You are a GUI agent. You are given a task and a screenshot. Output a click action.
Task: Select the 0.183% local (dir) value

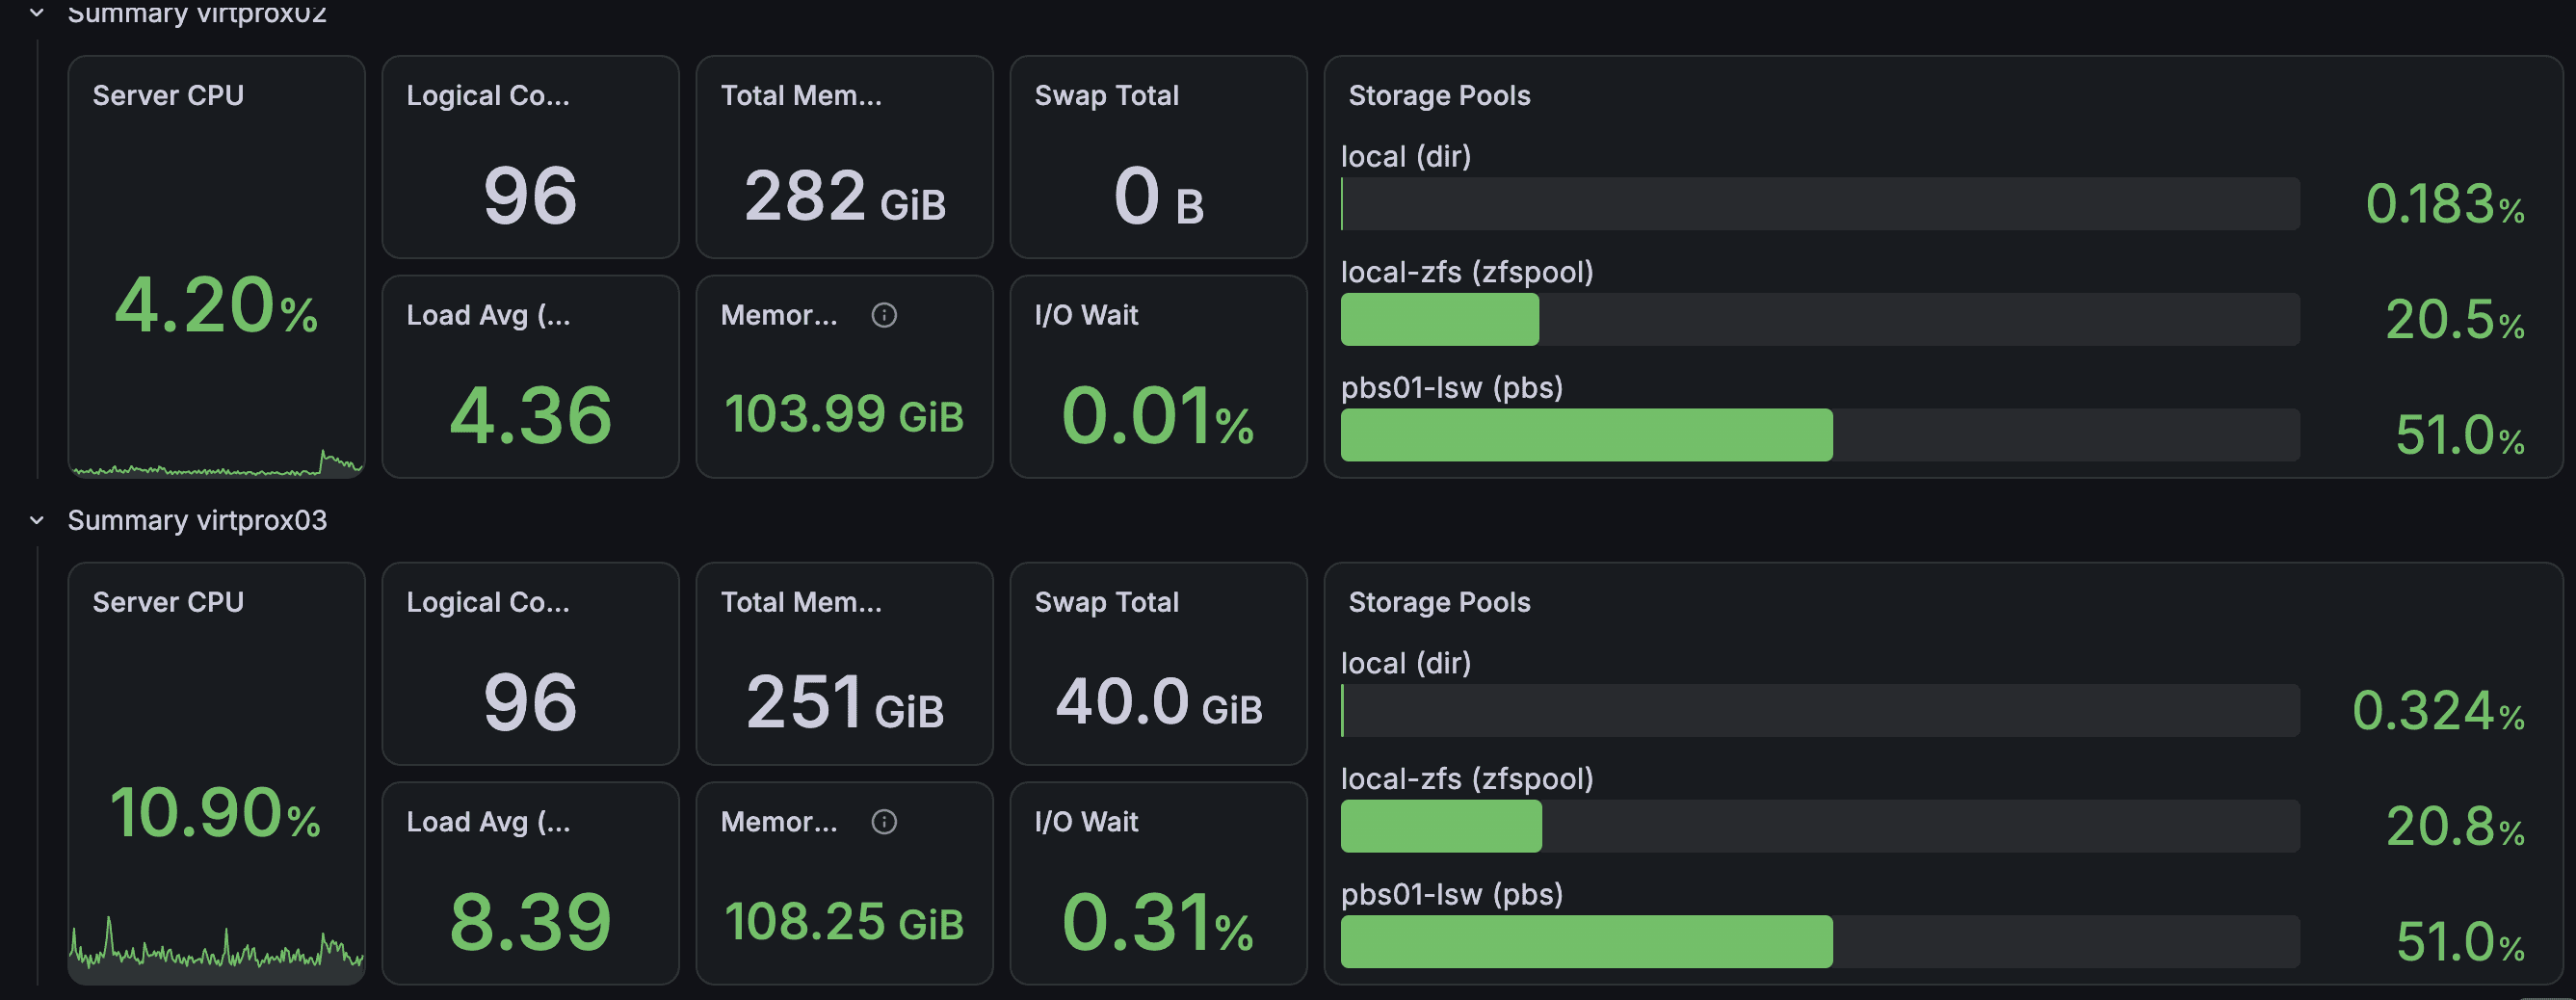coord(2445,205)
